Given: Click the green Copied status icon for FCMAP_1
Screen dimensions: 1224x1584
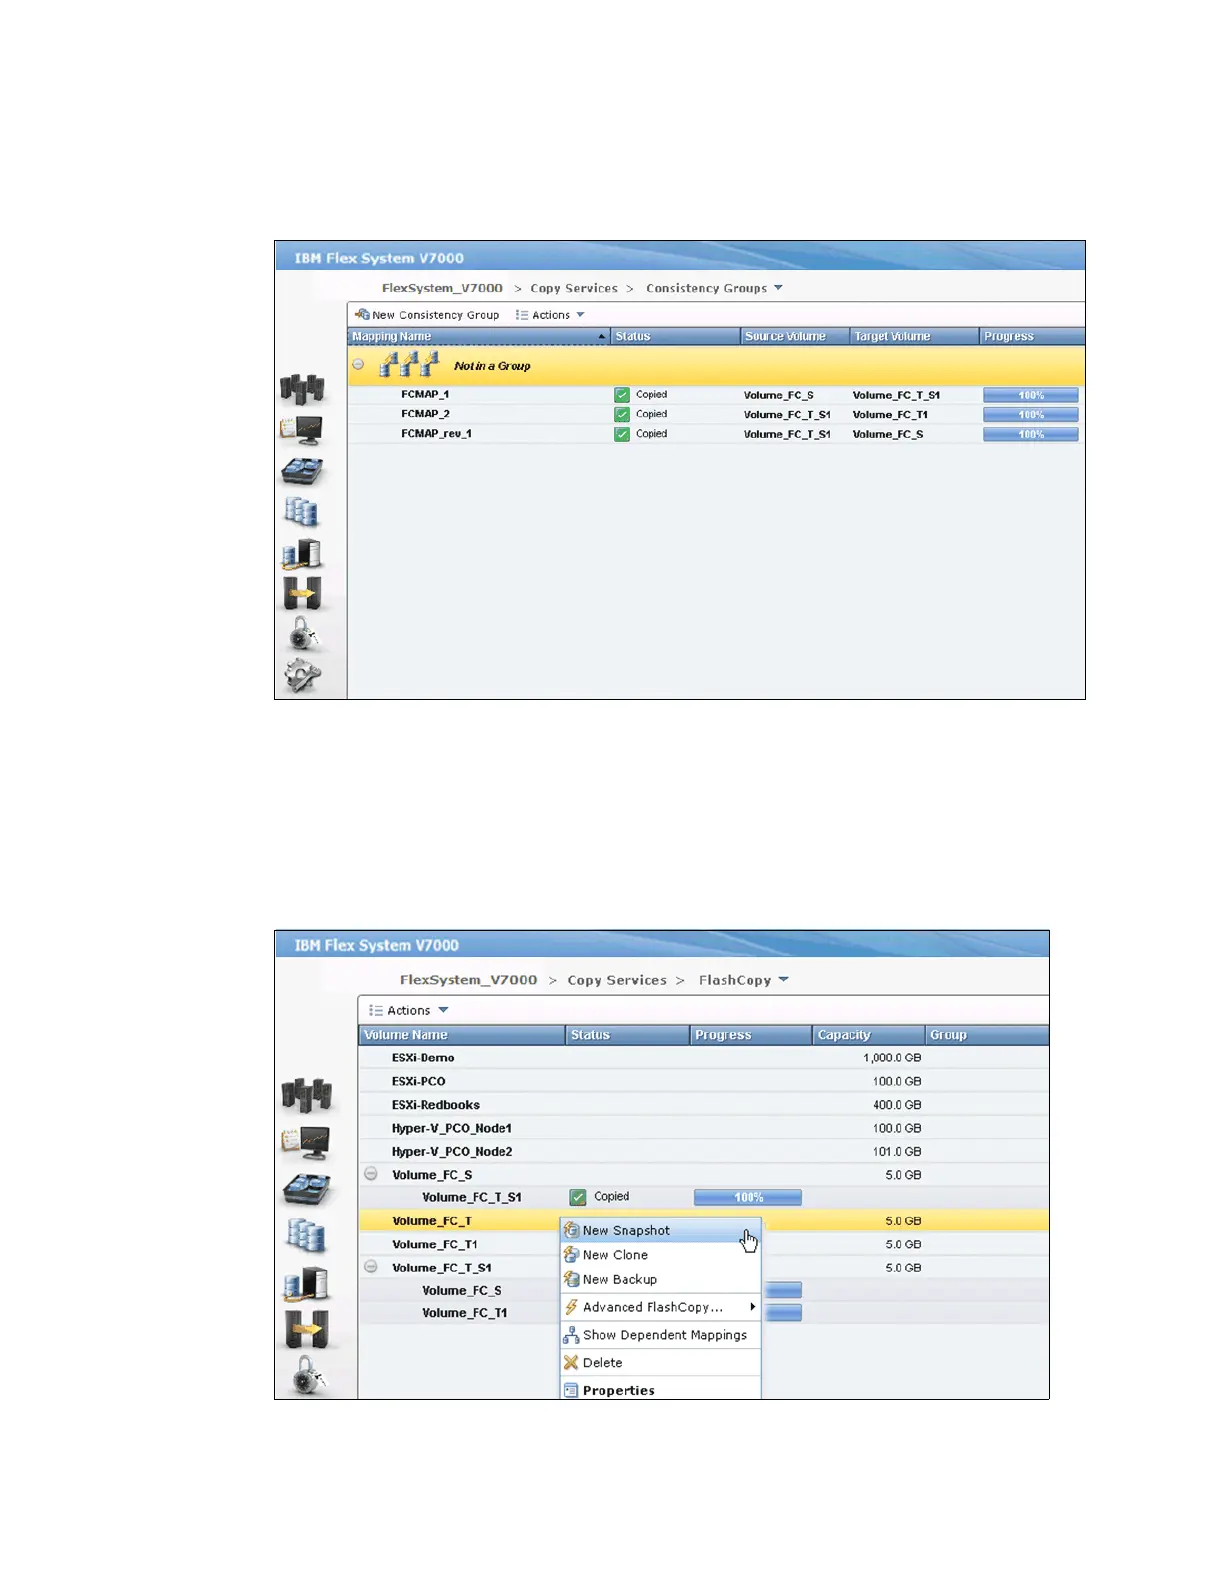Looking at the screenshot, I should 622,395.
